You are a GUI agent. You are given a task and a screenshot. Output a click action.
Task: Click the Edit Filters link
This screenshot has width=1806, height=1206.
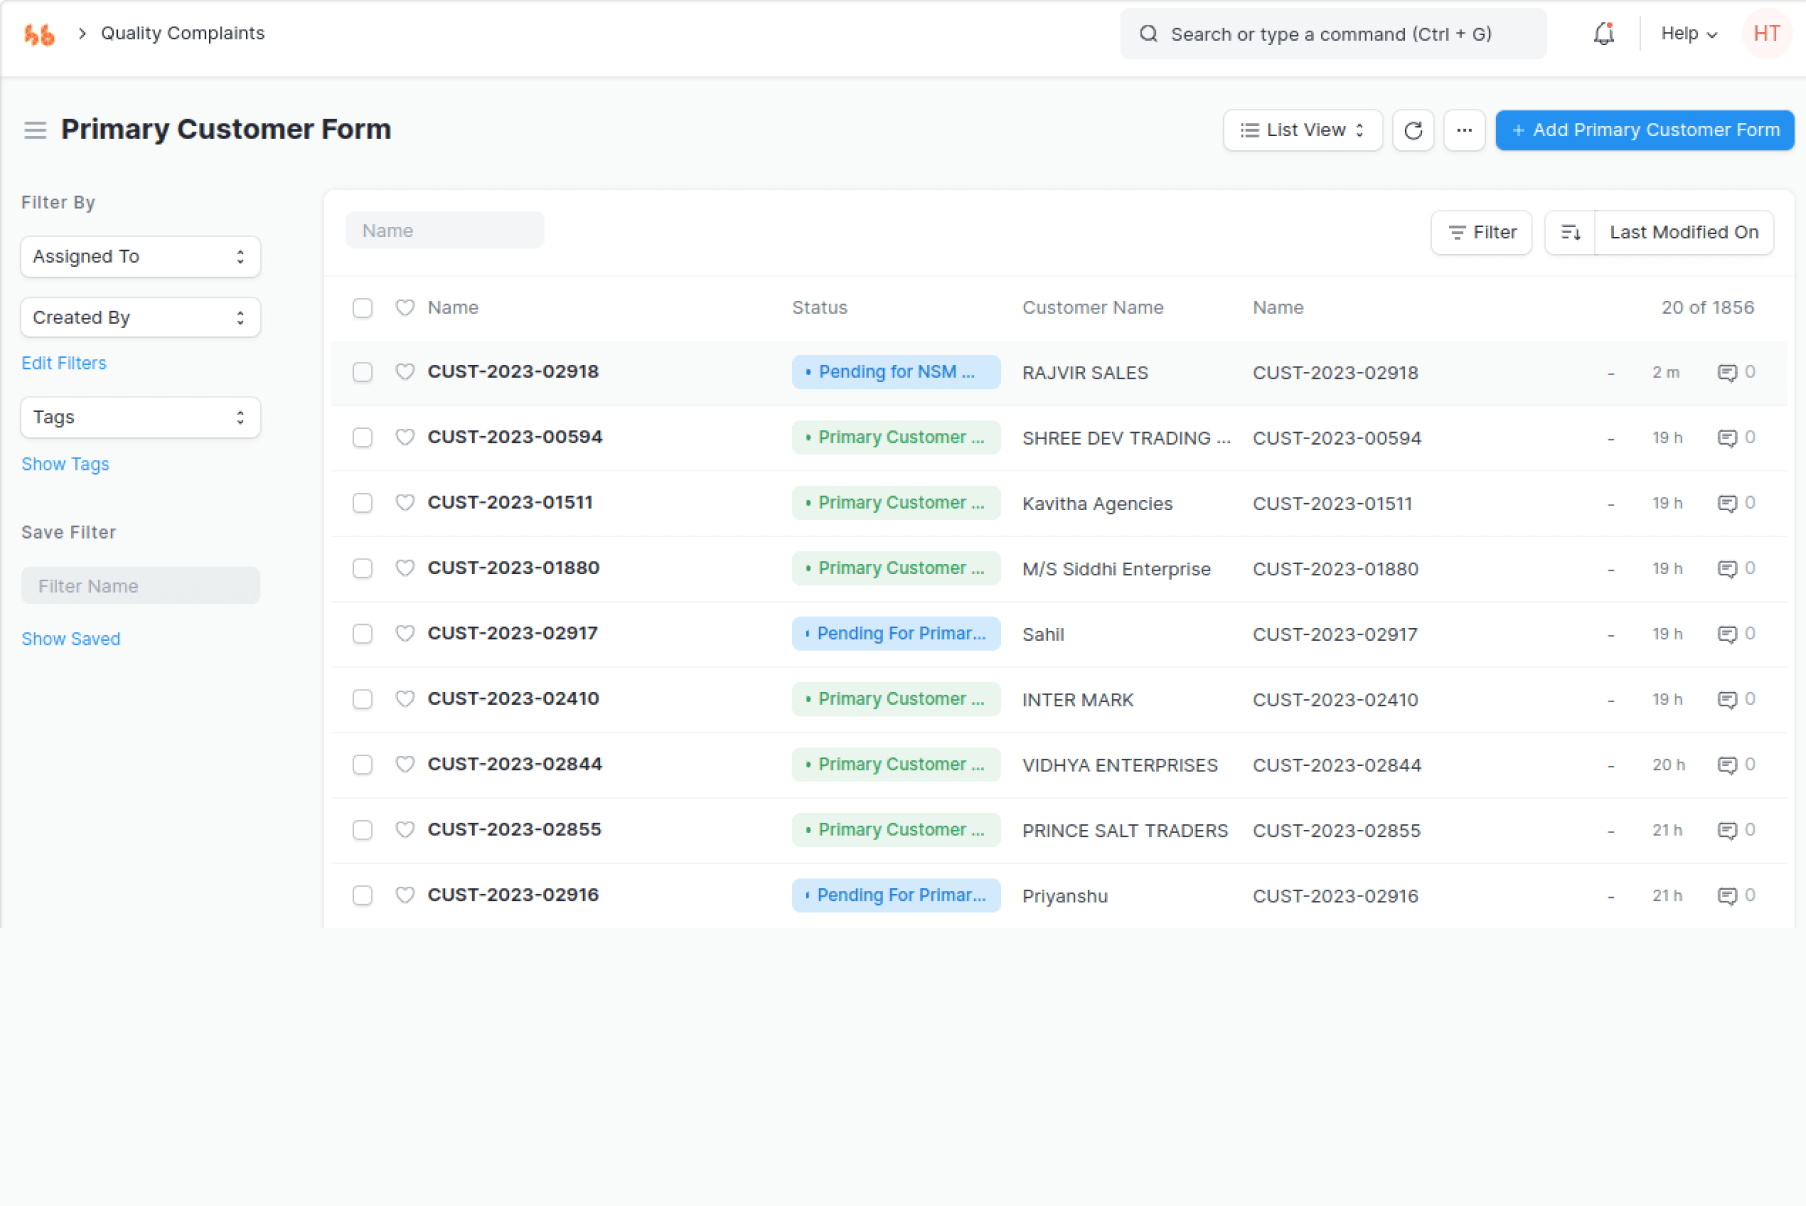pyautogui.click(x=64, y=363)
